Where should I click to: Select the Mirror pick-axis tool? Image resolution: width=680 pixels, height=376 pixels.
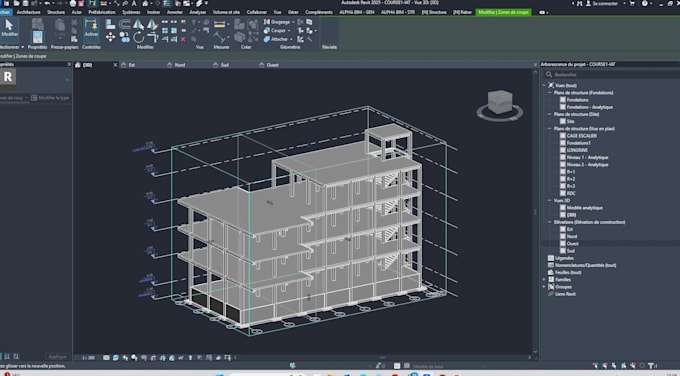pos(139,24)
